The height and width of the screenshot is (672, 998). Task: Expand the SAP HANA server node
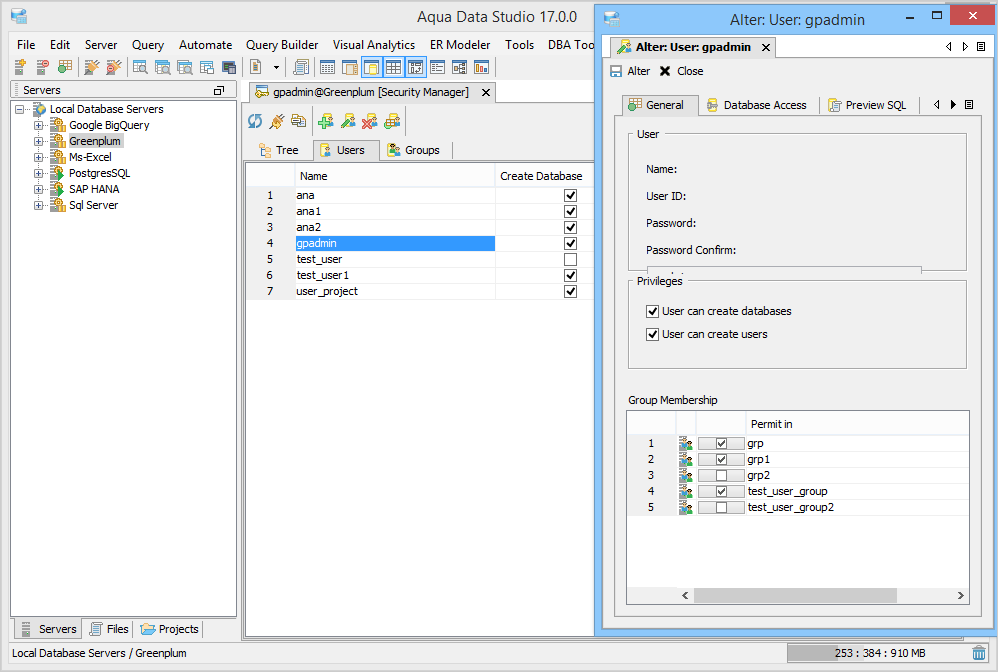click(38, 189)
